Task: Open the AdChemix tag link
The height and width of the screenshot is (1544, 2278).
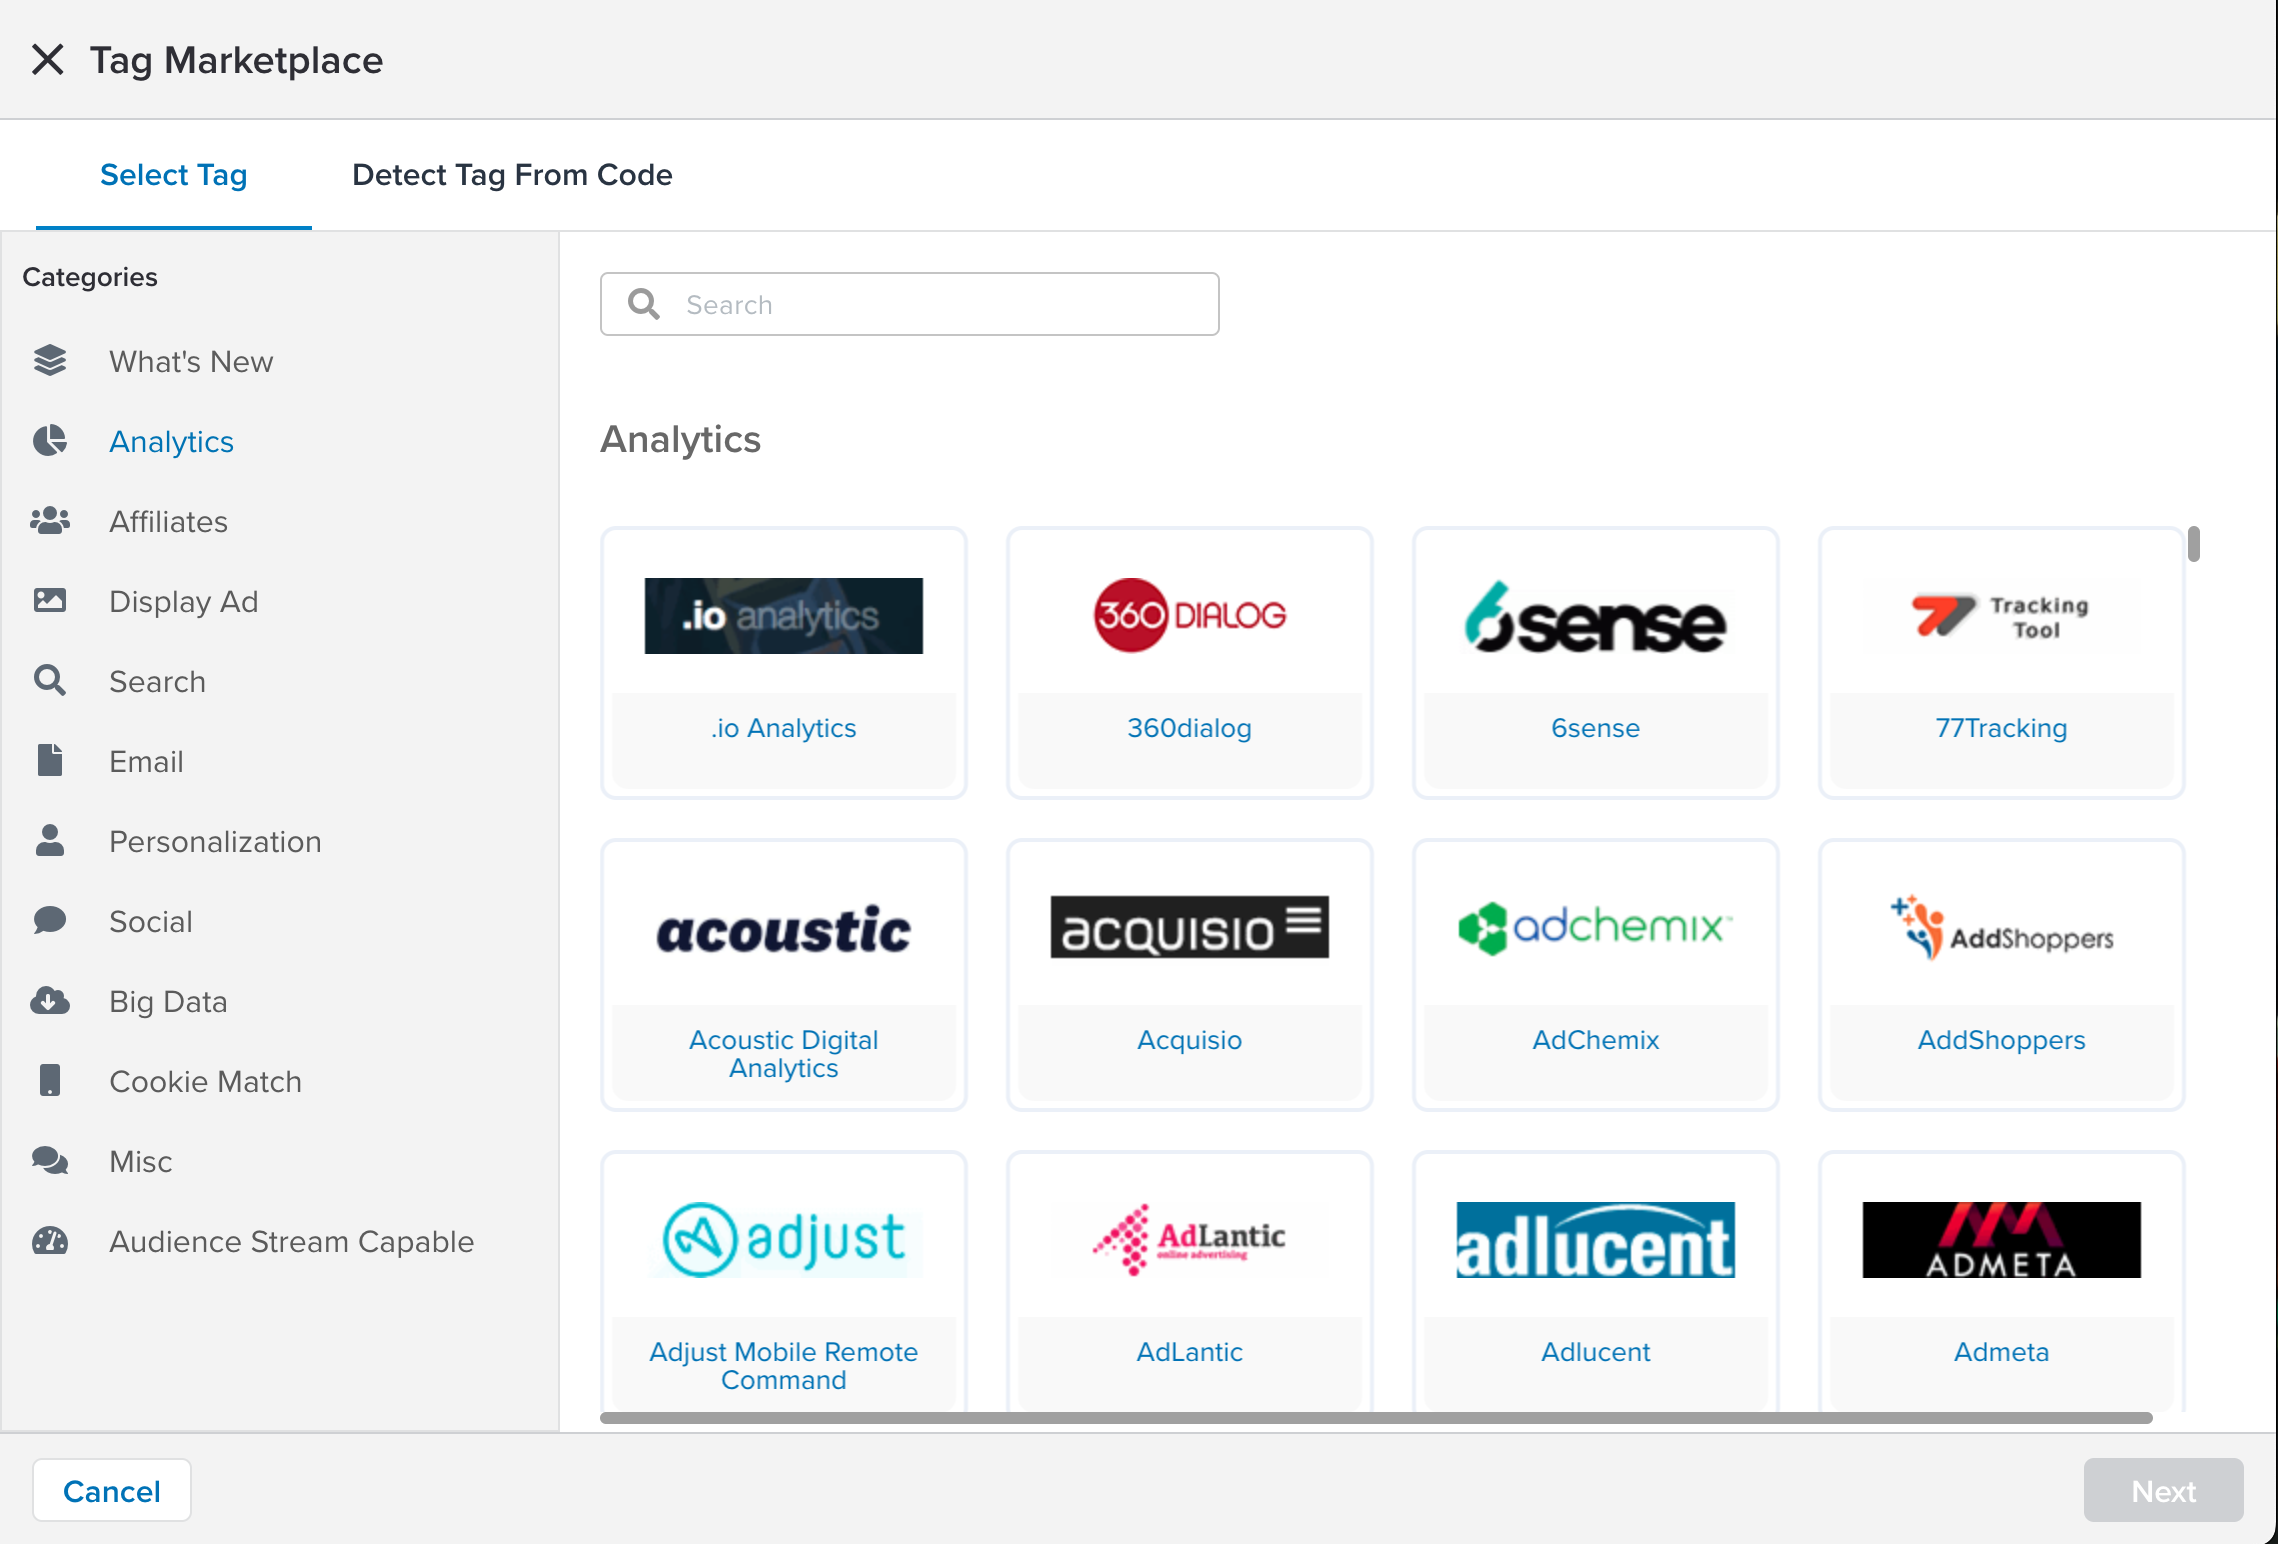Action: 1596,1040
